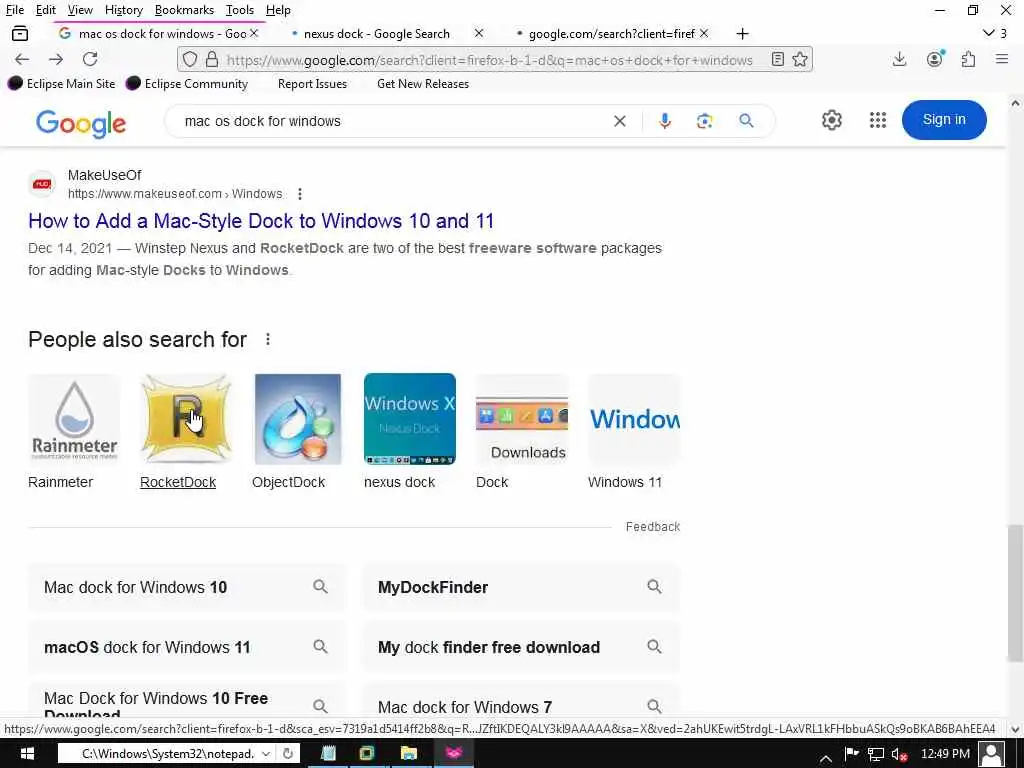Toggle reader view icon in the address bar
1024x768 pixels.
click(x=778, y=59)
